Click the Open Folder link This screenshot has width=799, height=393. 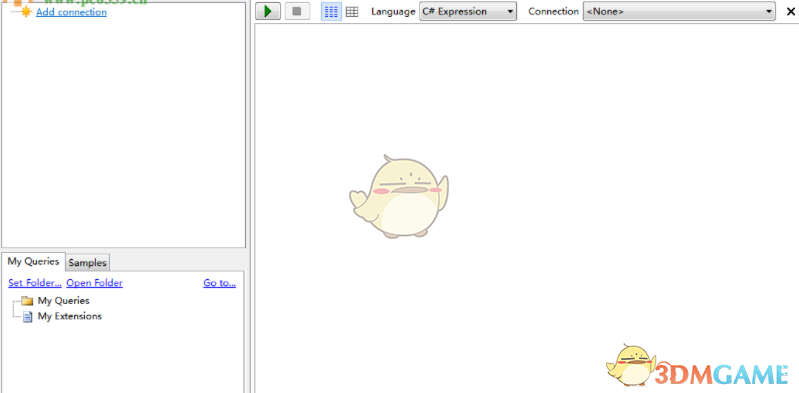pyautogui.click(x=94, y=282)
